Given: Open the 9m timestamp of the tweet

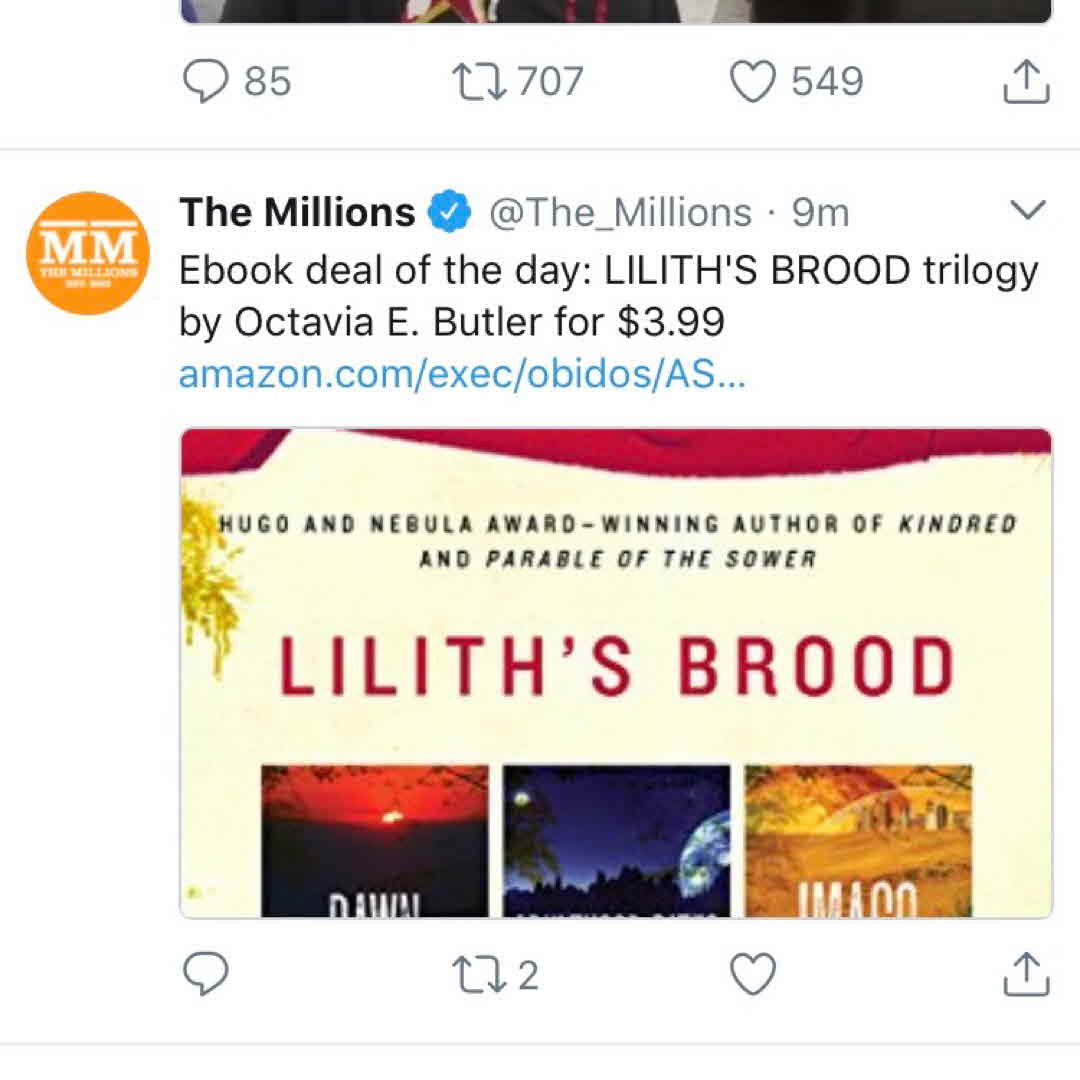Looking at the screenshot, I should [820, 212].
